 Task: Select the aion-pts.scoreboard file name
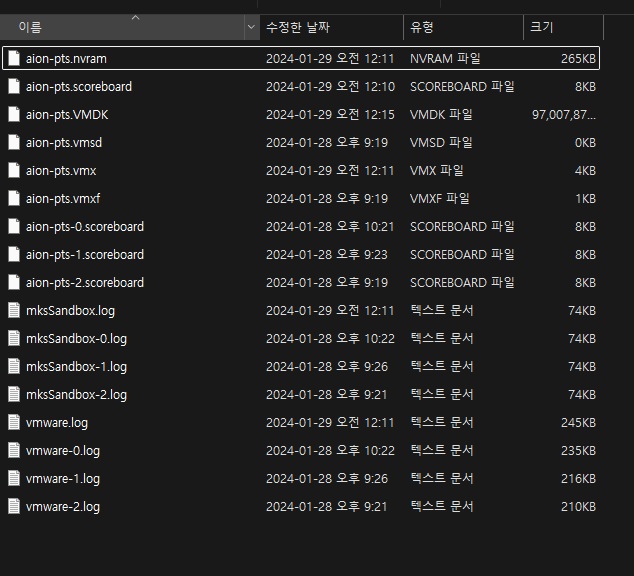coord(79,86)
